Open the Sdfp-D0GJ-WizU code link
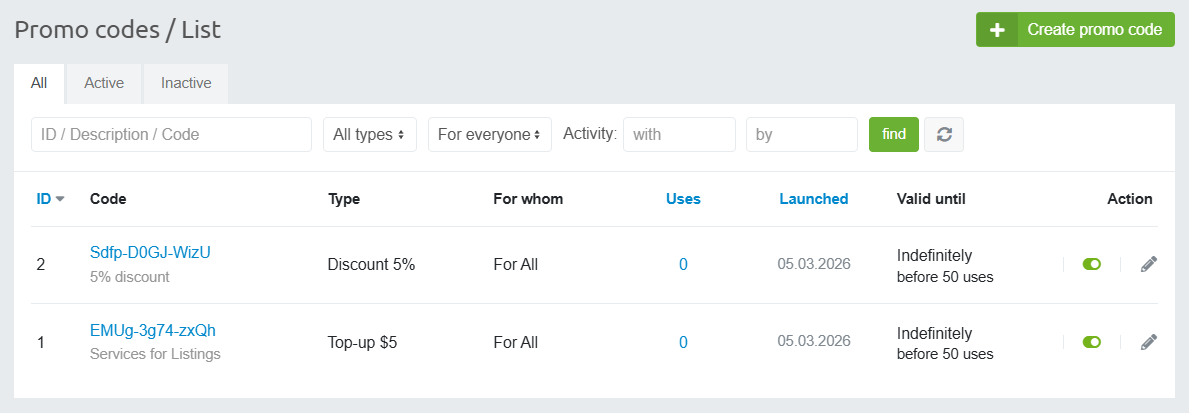Viewport: 1189px width, 413px height. coord(150,252)
